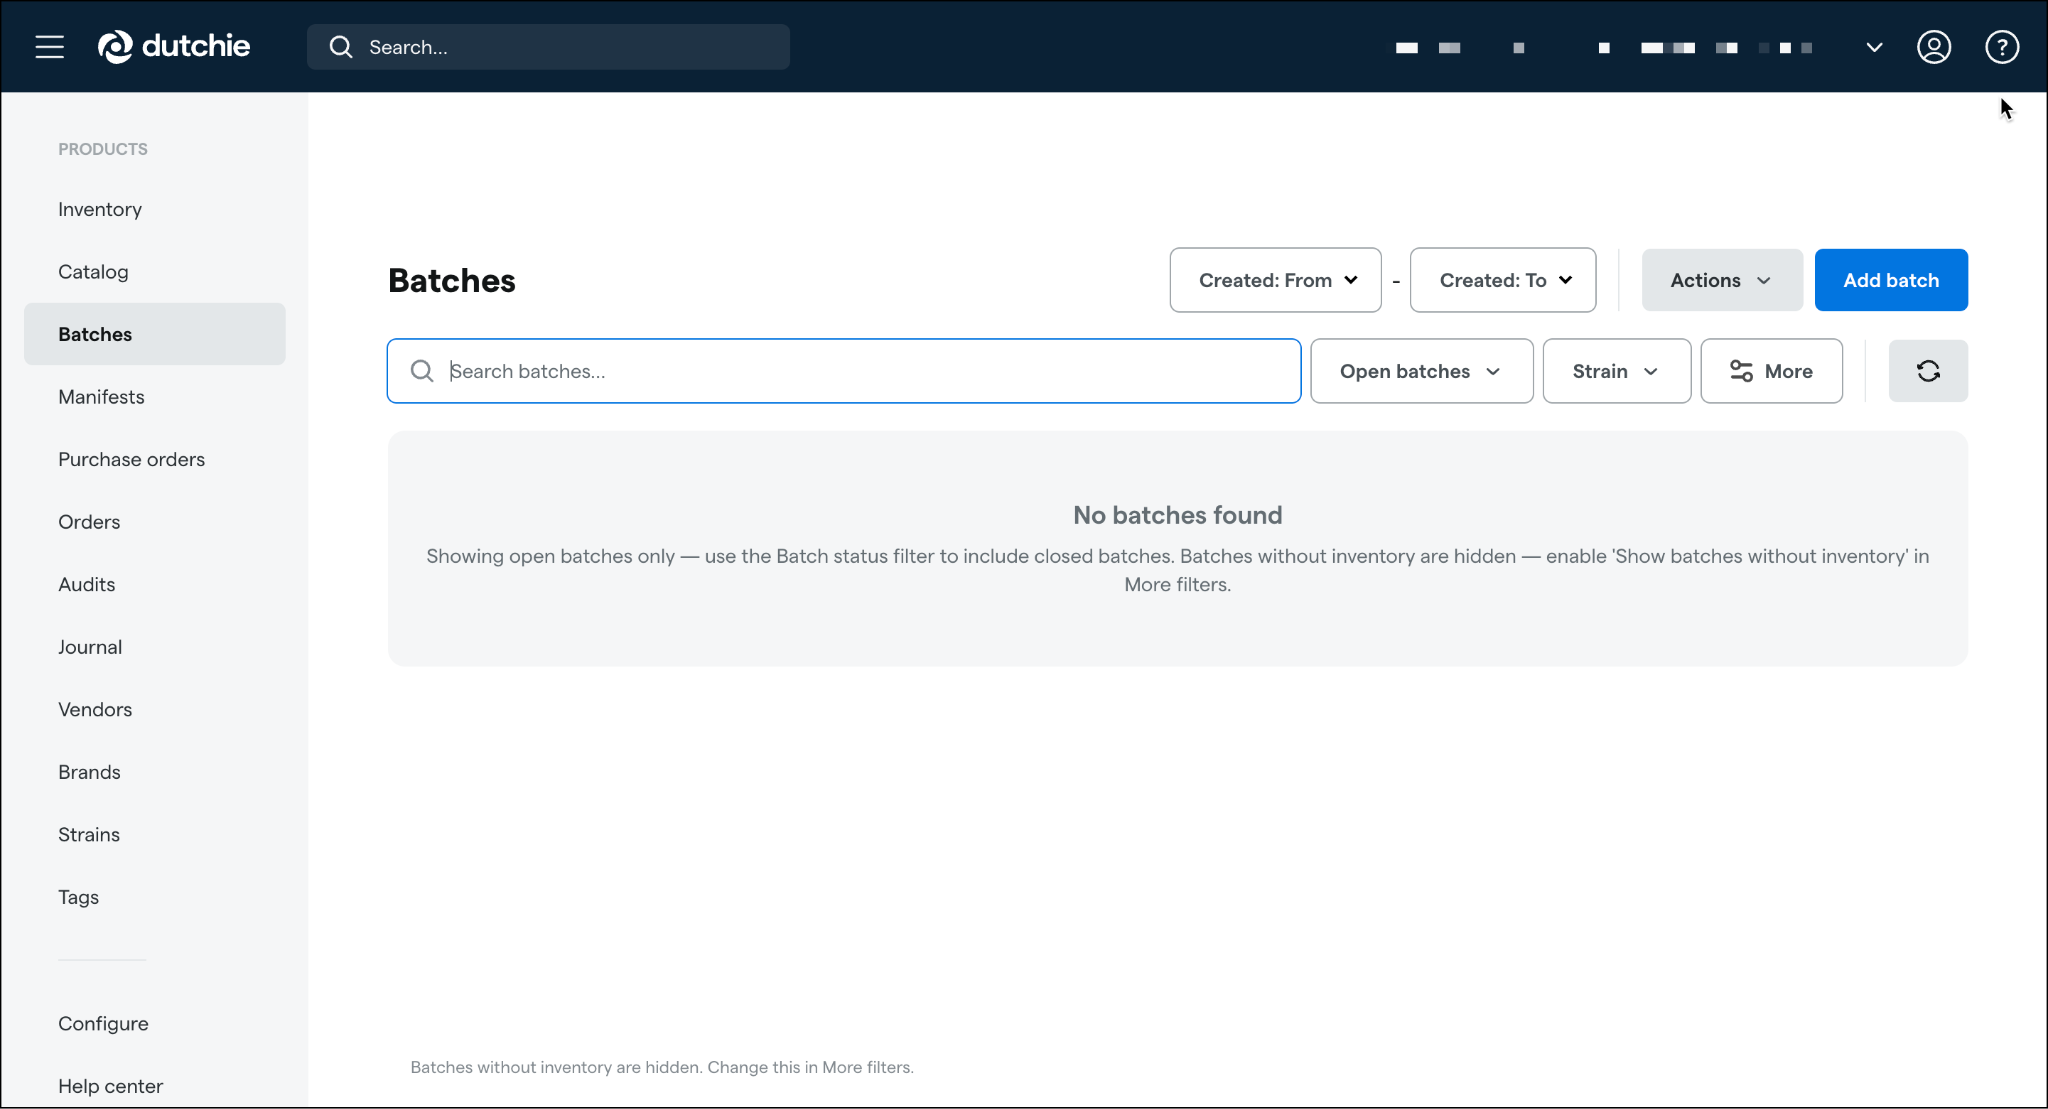
Task: Open More filters
Action: click(1772, 371)
